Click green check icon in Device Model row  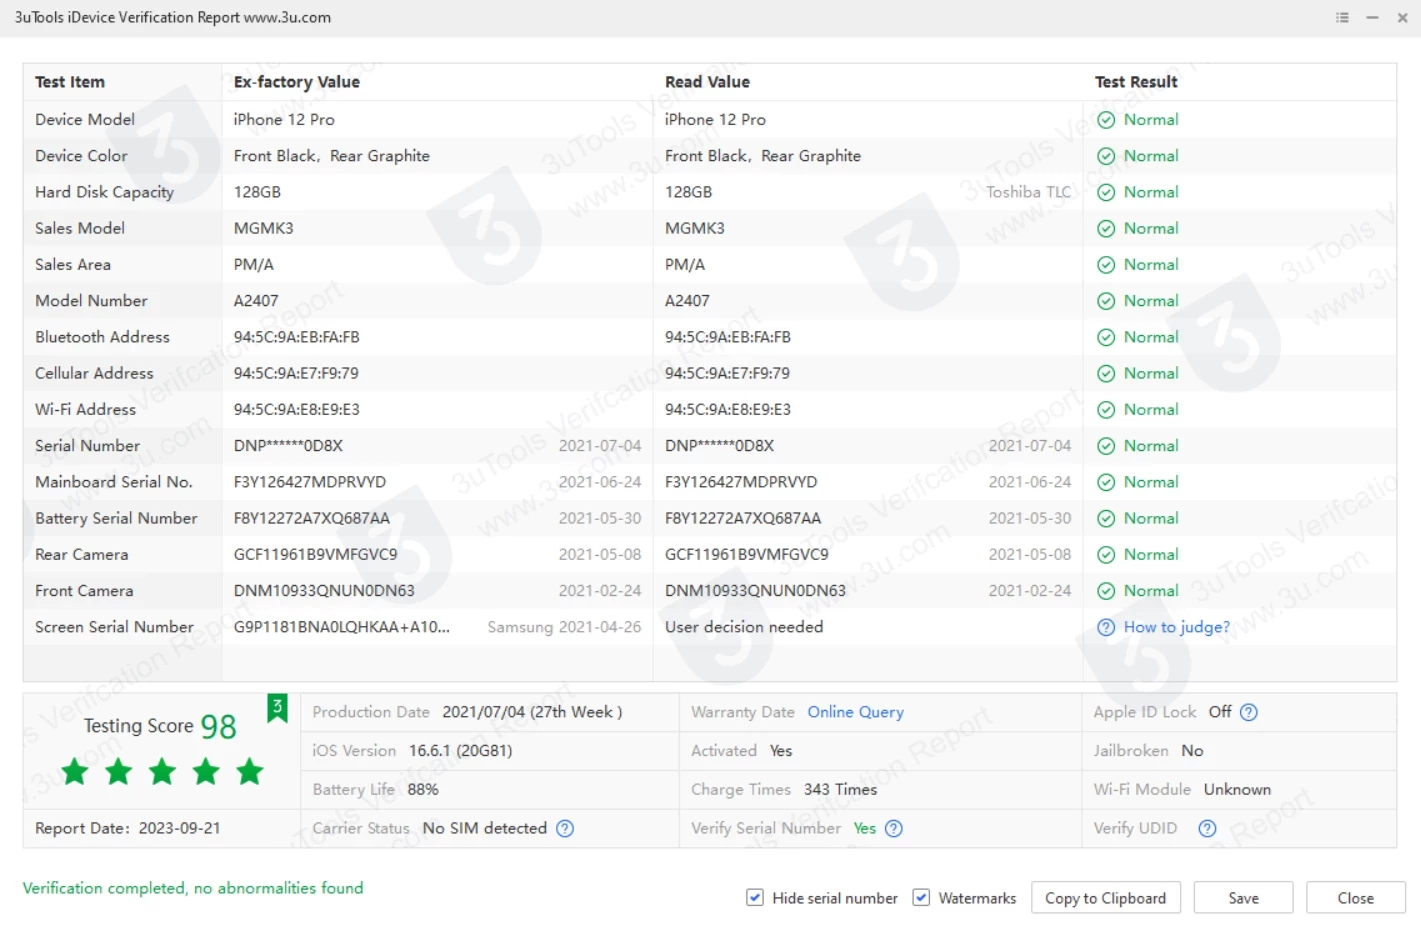point(1106,120)
